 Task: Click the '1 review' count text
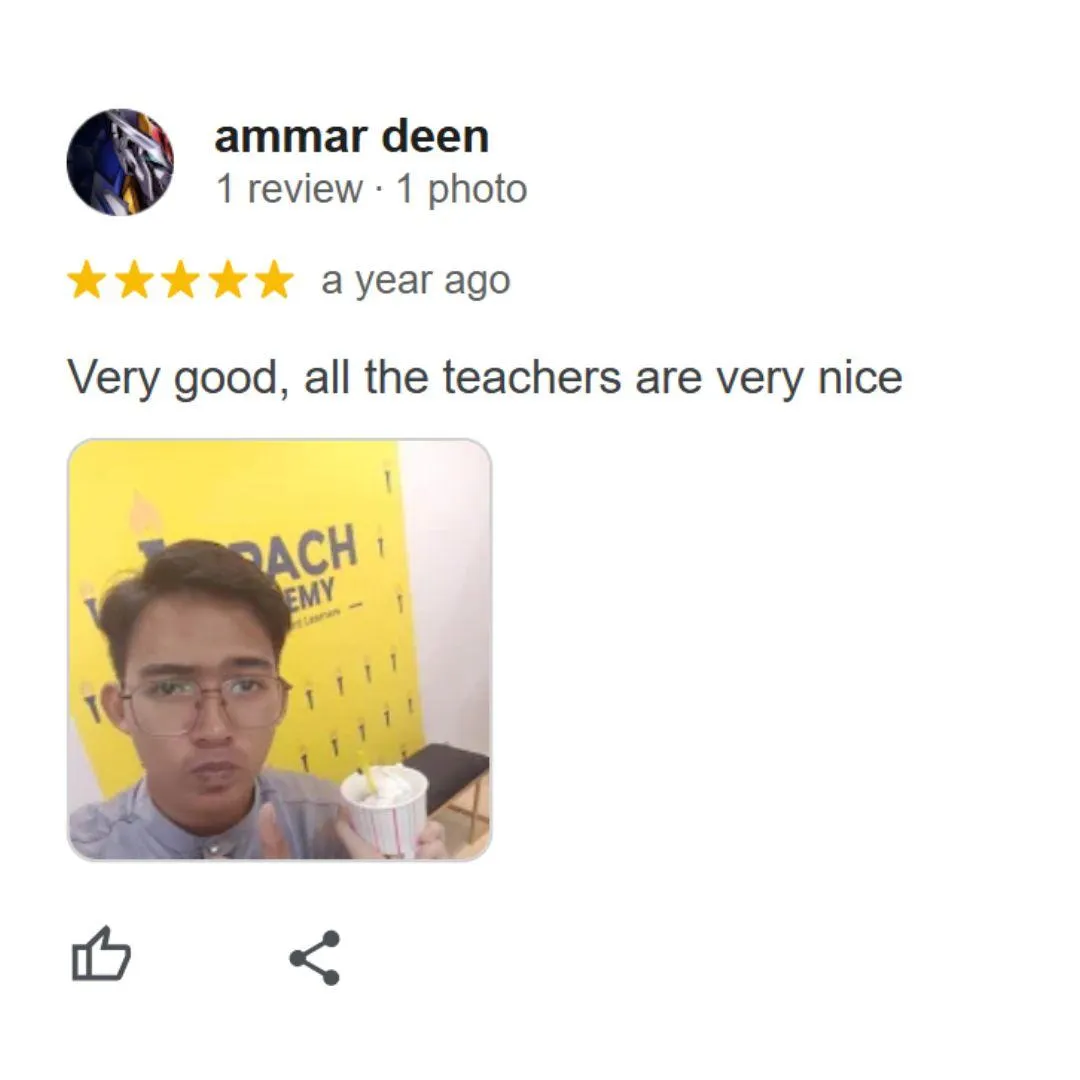pyautogui.click(x=289, y=189)
